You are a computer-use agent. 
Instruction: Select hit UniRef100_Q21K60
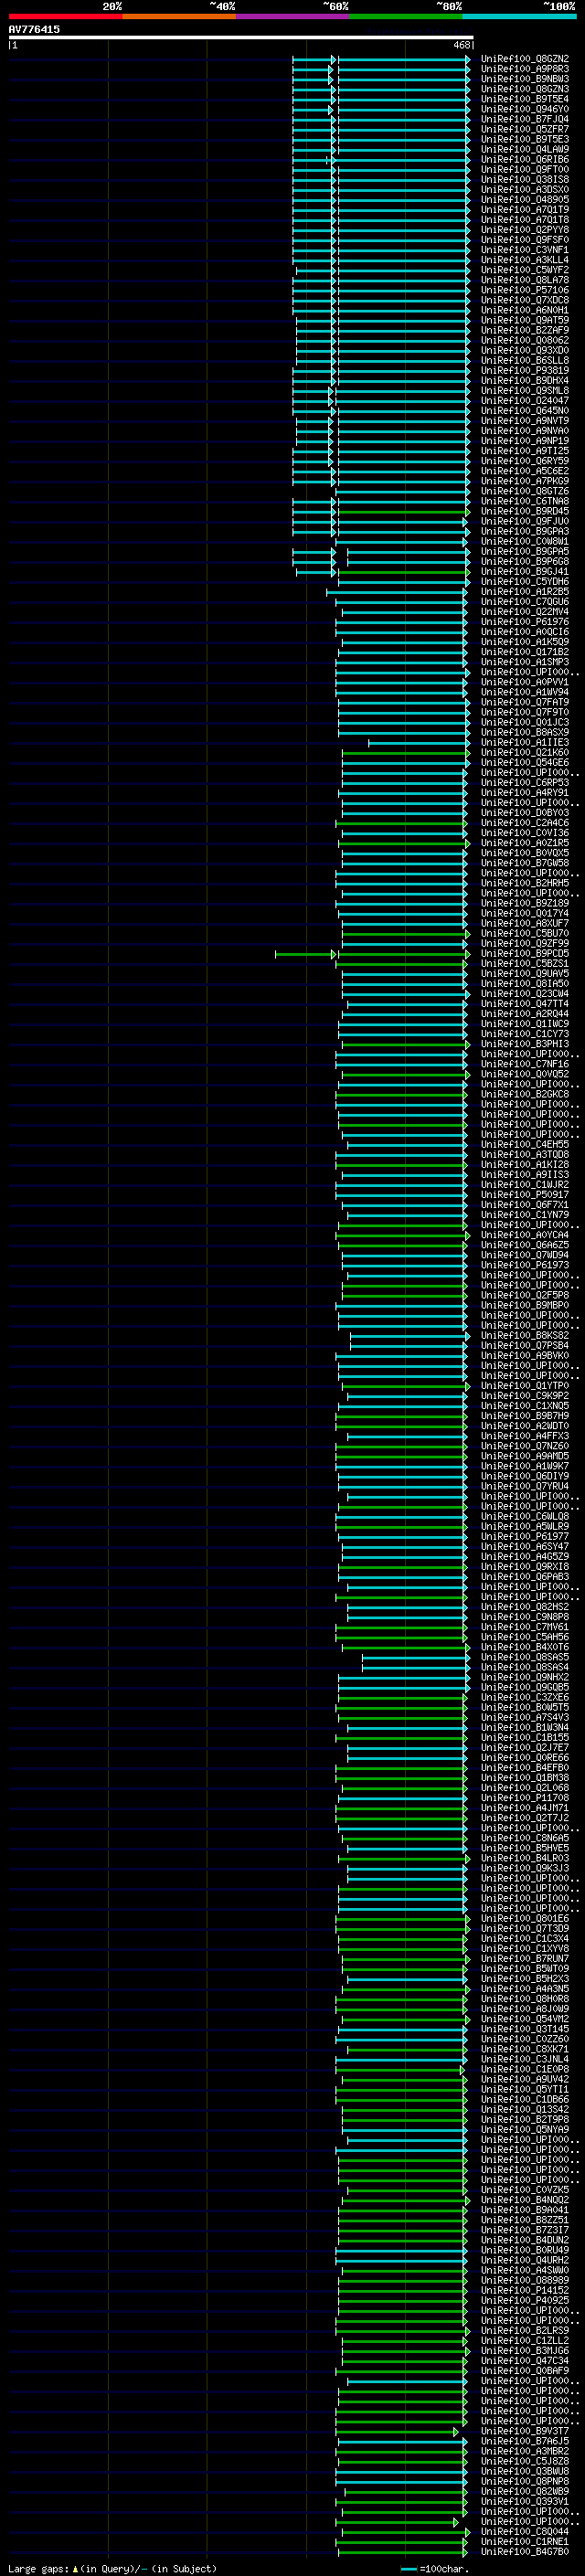point(525,752)
